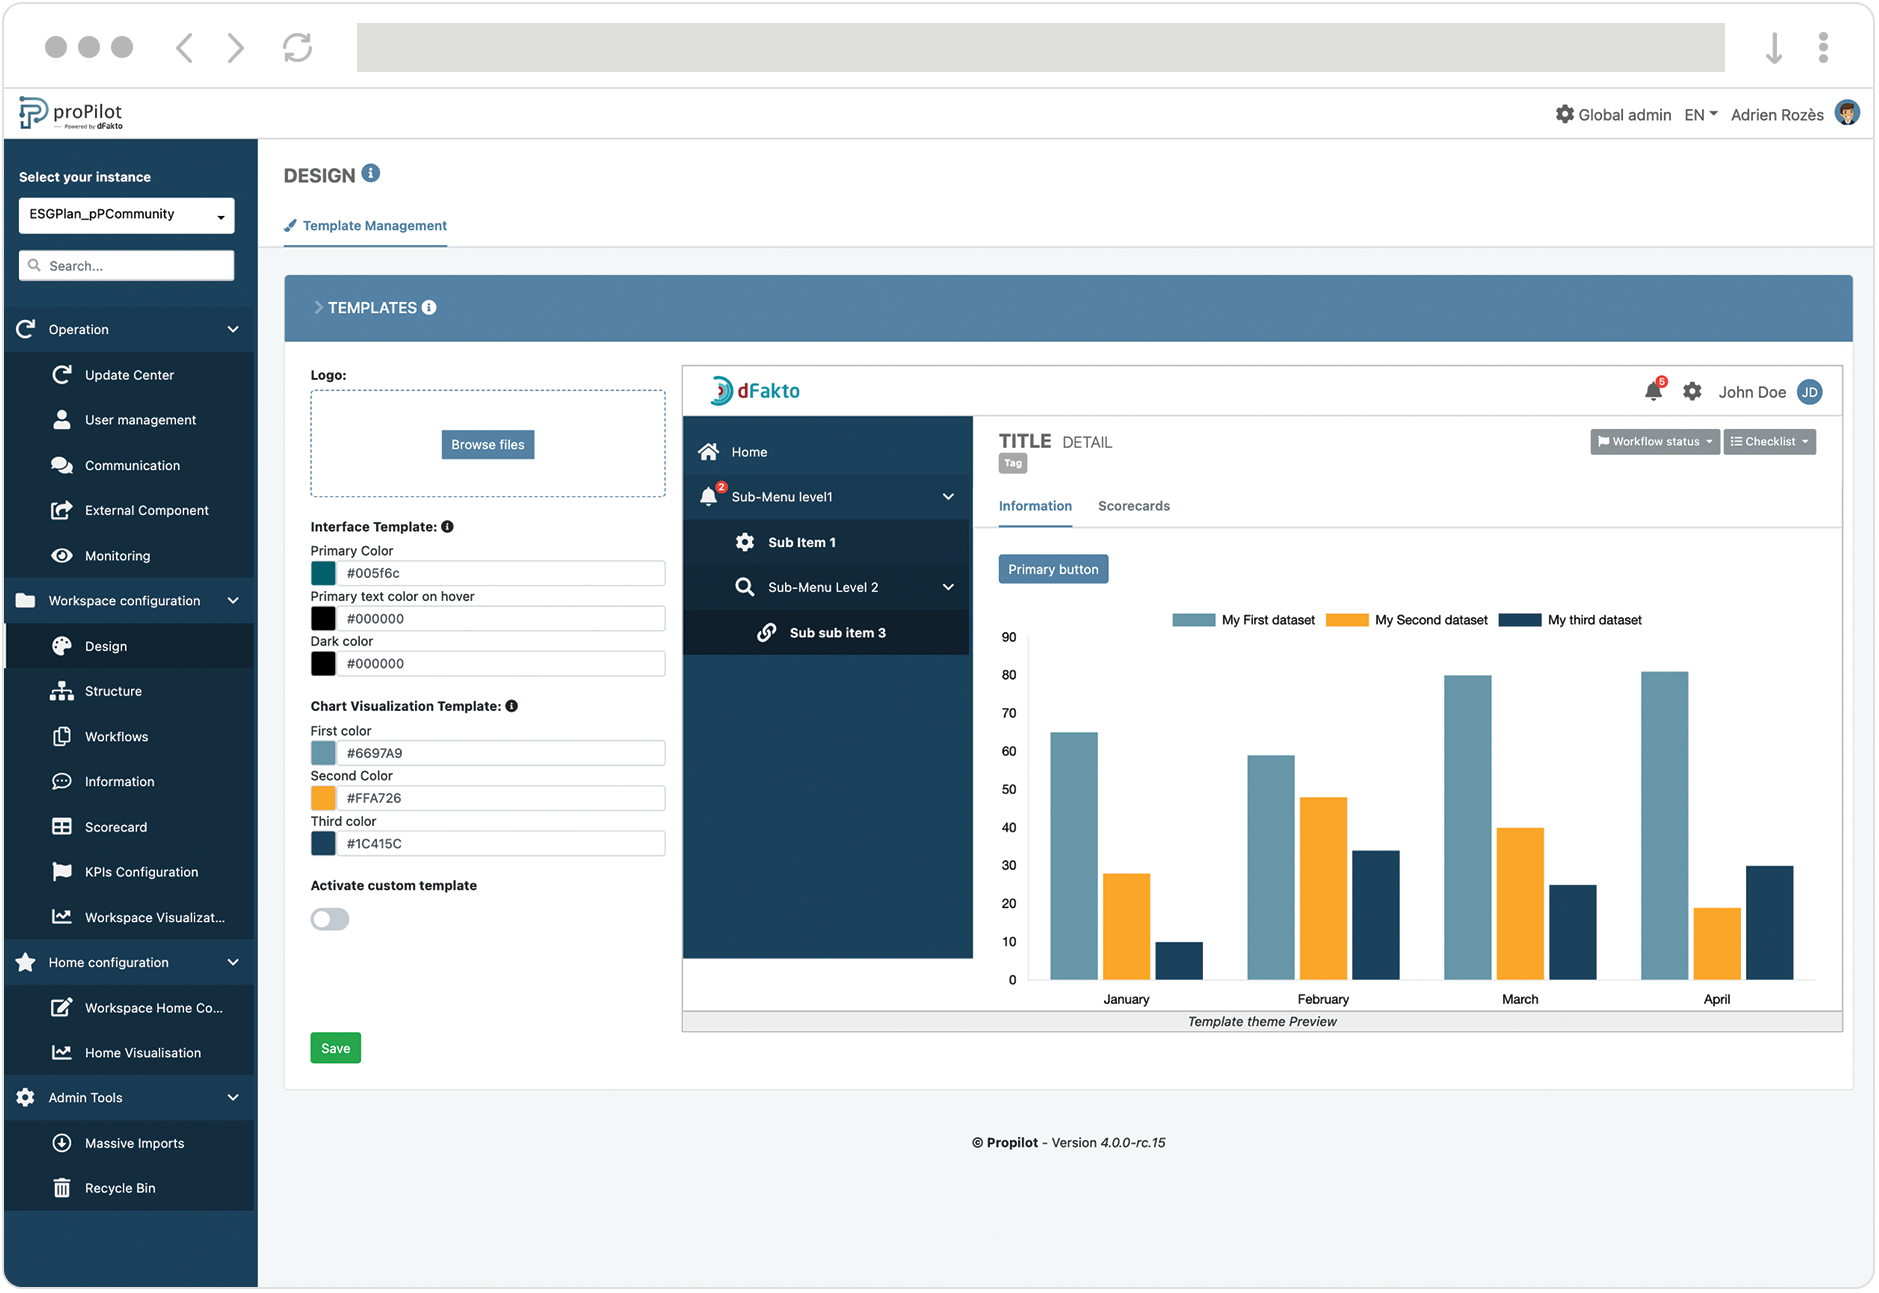
Task: Click the green Save button
Action: 335,1048
